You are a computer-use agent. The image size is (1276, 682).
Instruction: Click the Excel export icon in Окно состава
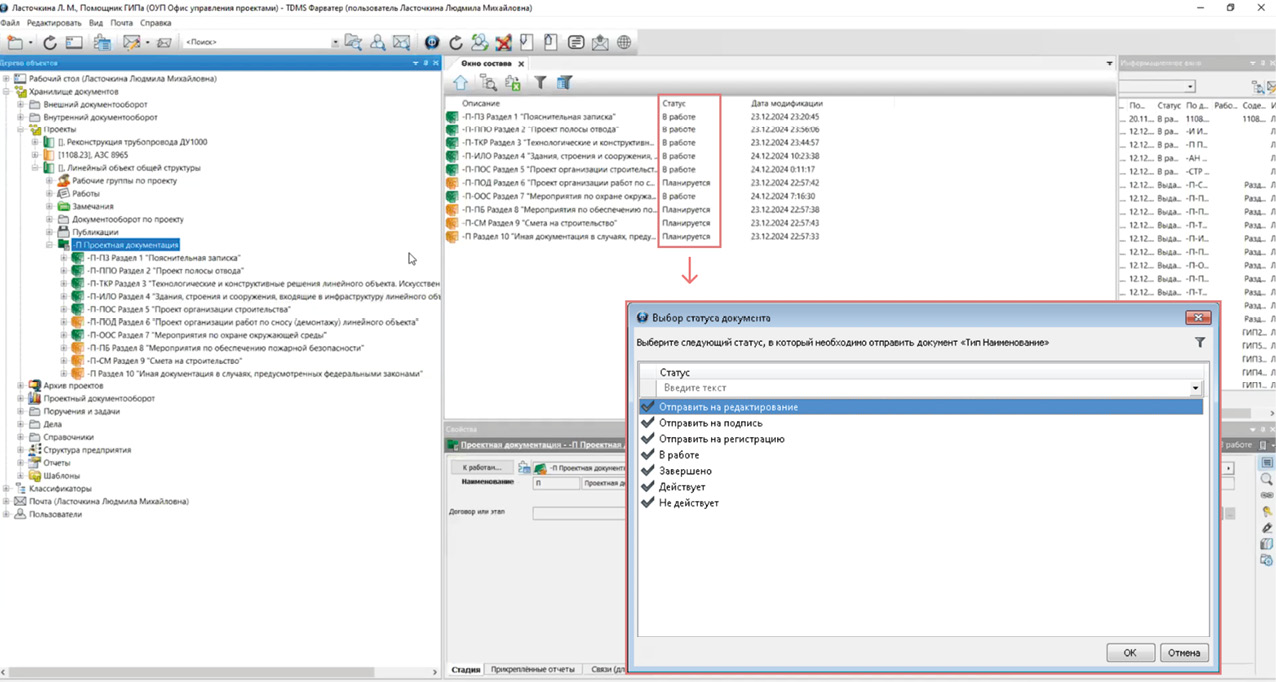pyautogui.click(x=513, y=84)
